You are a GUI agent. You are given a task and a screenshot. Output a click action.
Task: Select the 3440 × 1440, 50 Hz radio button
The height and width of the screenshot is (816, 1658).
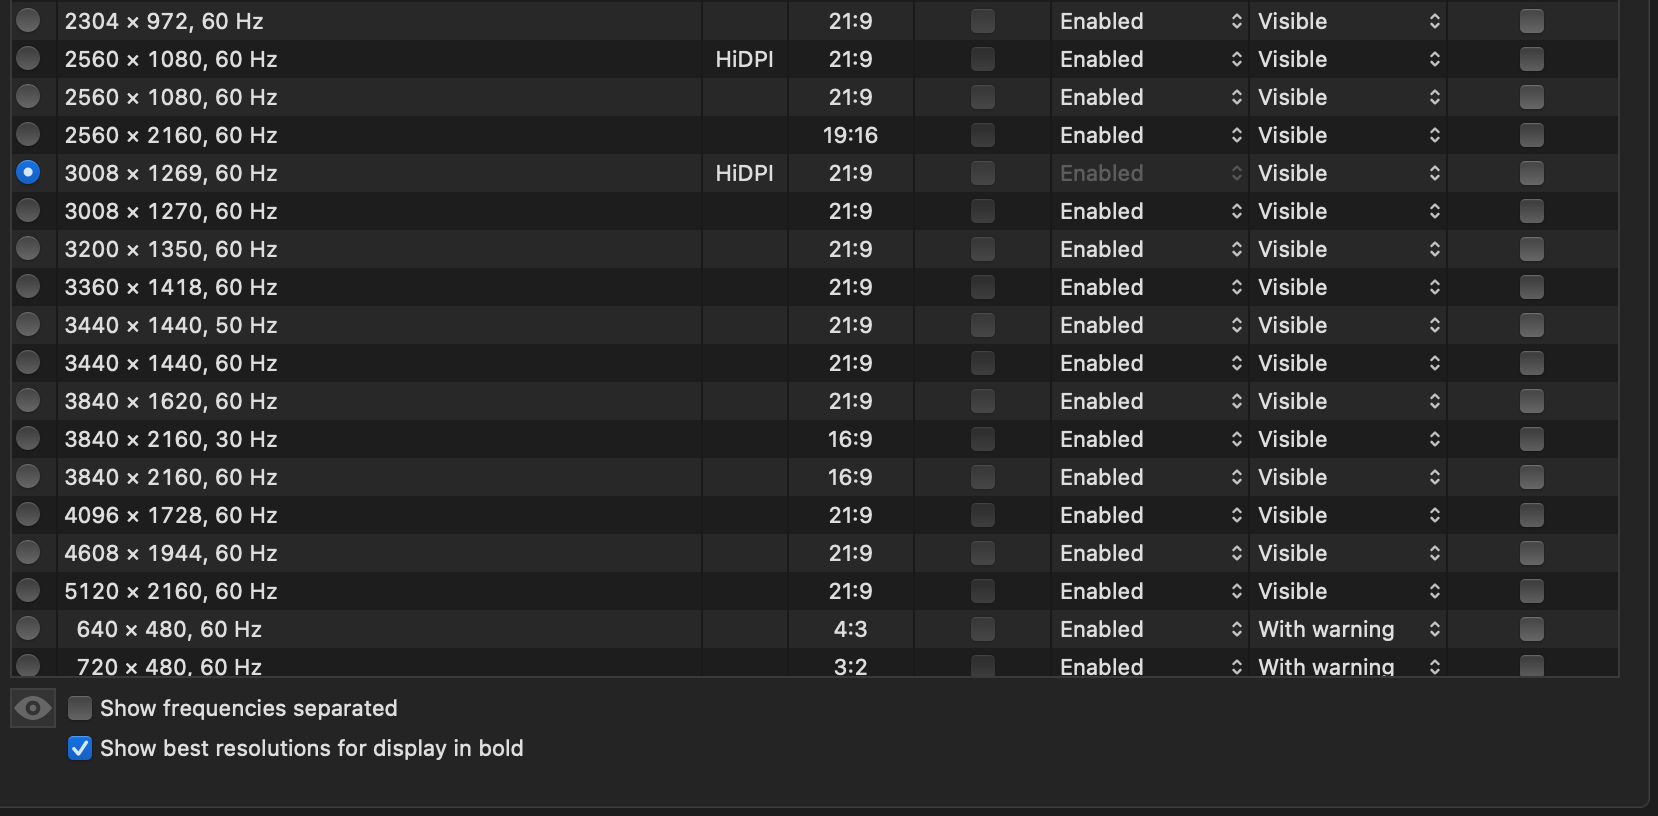(x=28, y=325)
